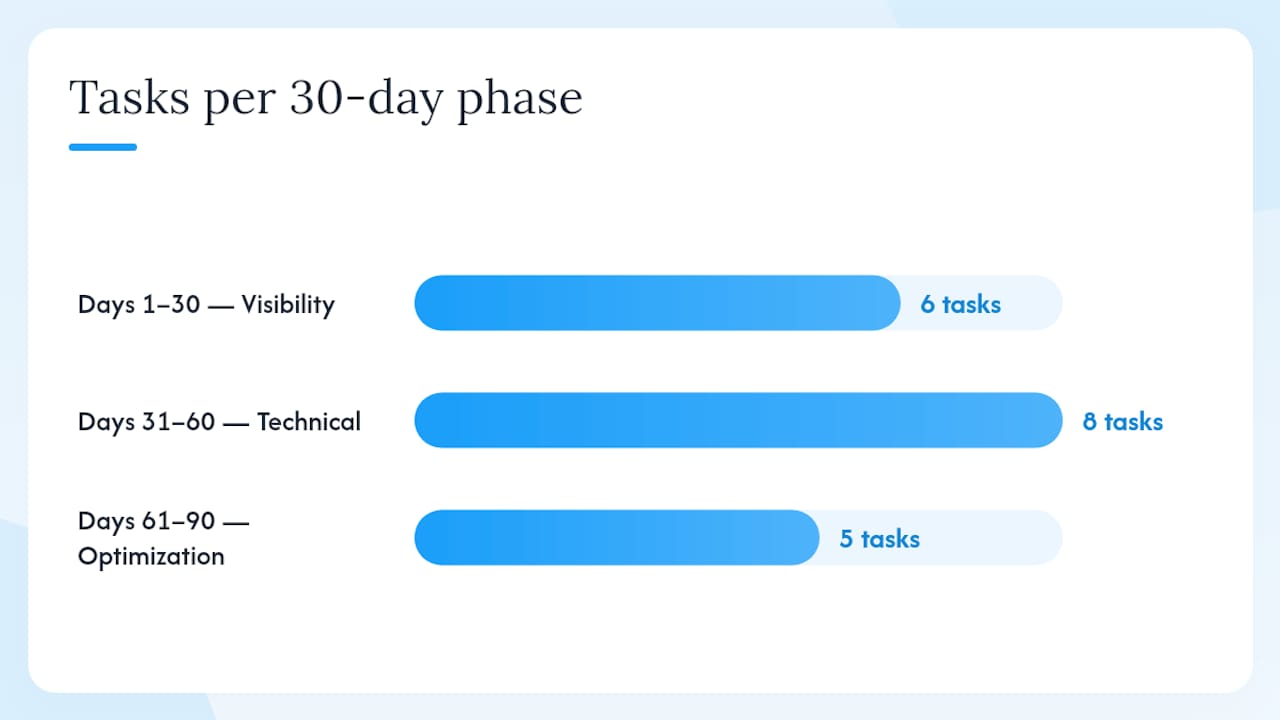Click unfilled light track after "5 tasks"

tap(991, 538)
